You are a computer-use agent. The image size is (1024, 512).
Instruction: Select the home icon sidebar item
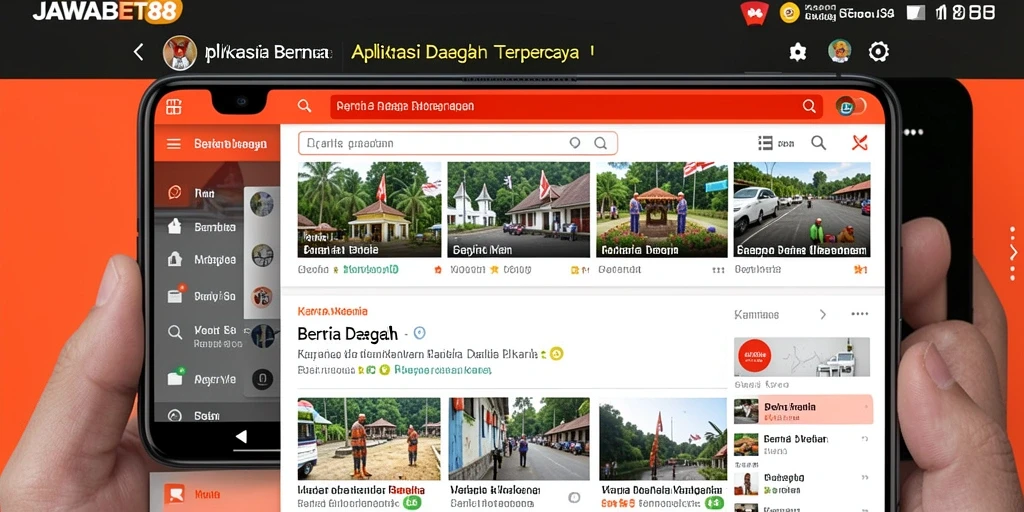point(174,227)
